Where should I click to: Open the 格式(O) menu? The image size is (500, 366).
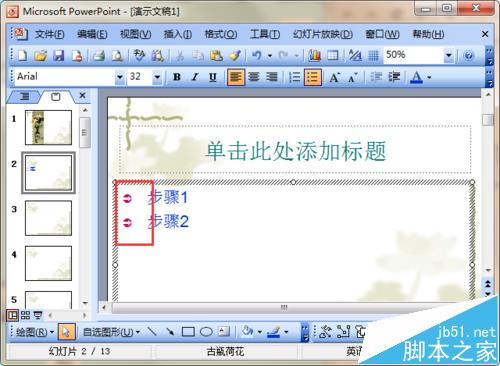click(221, 34)
